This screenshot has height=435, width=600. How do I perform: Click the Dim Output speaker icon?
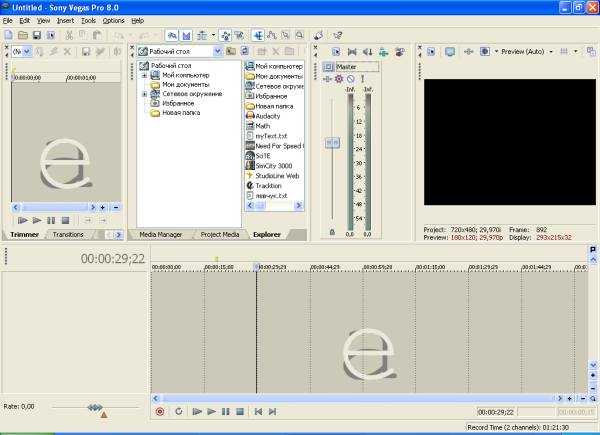pyautogui.click(x=368, y=52)
